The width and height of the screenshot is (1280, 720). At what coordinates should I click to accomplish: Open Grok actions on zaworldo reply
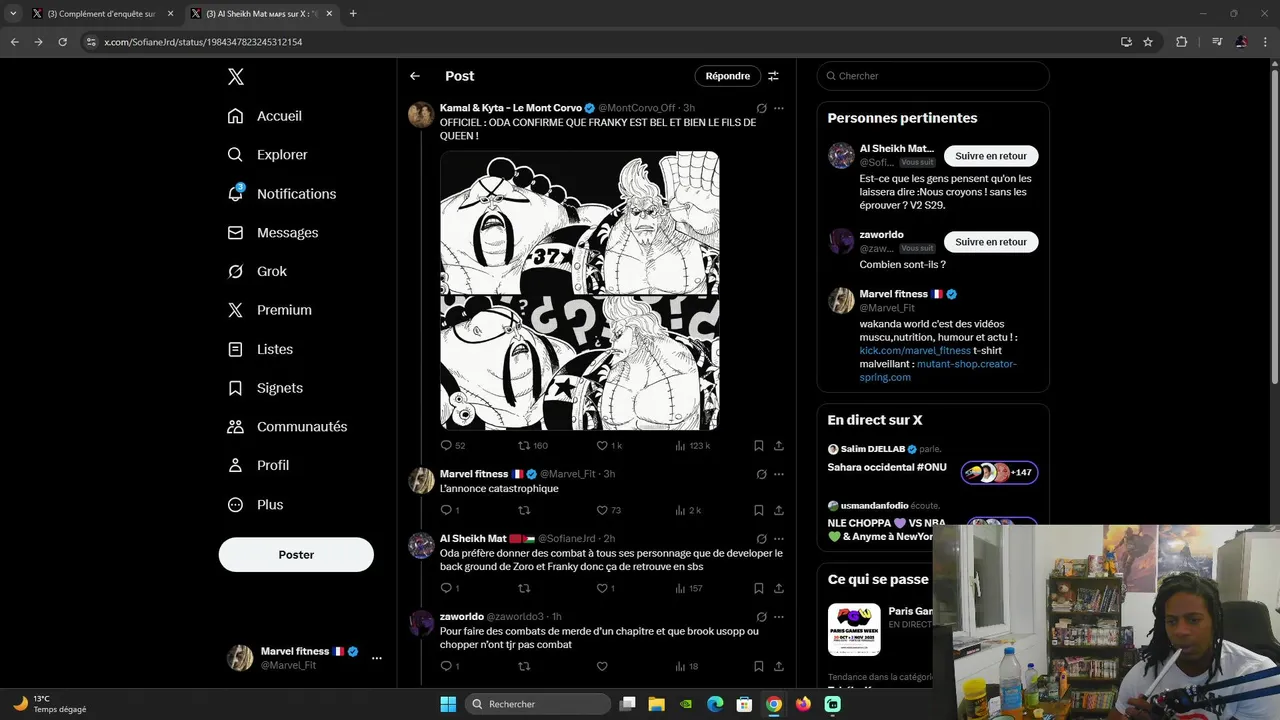tap(761, 617)
